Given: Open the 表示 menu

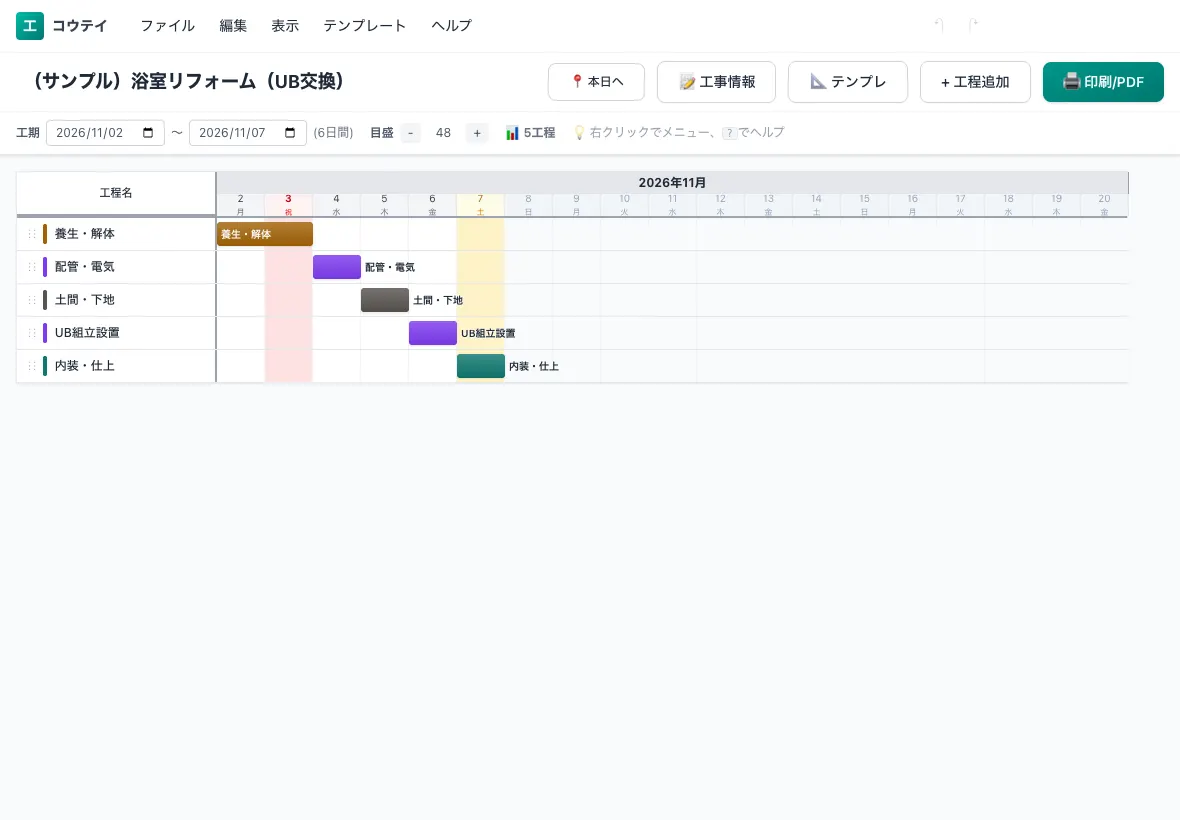Looking at the screenshot, I should [285, 26].
